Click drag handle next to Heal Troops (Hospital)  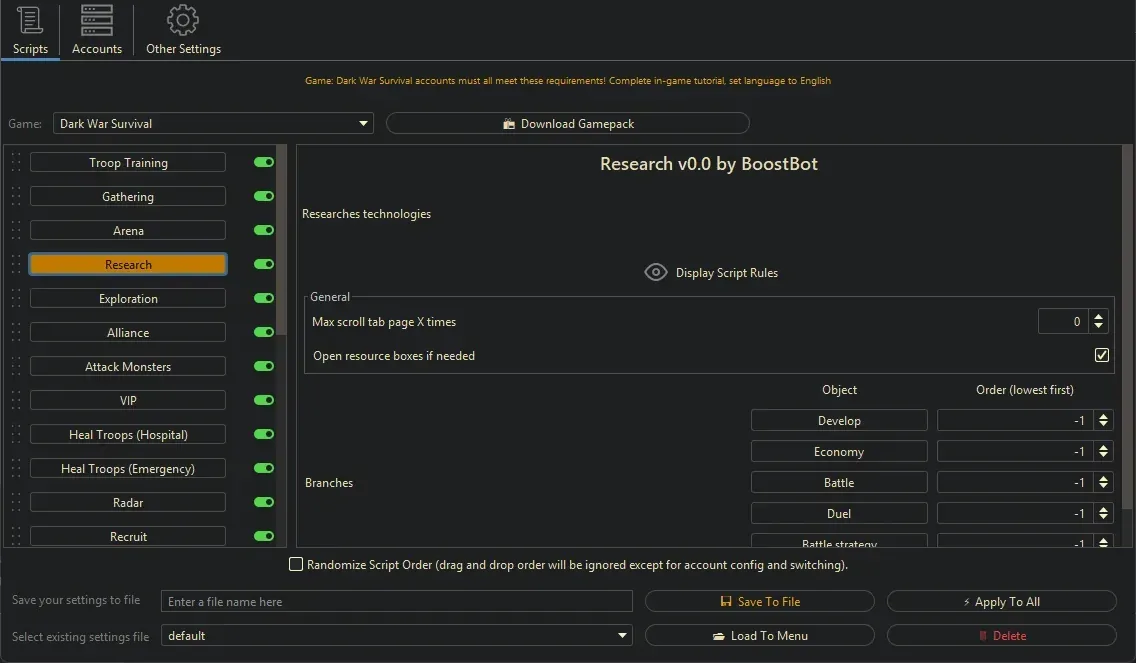[x=16, y=435]
